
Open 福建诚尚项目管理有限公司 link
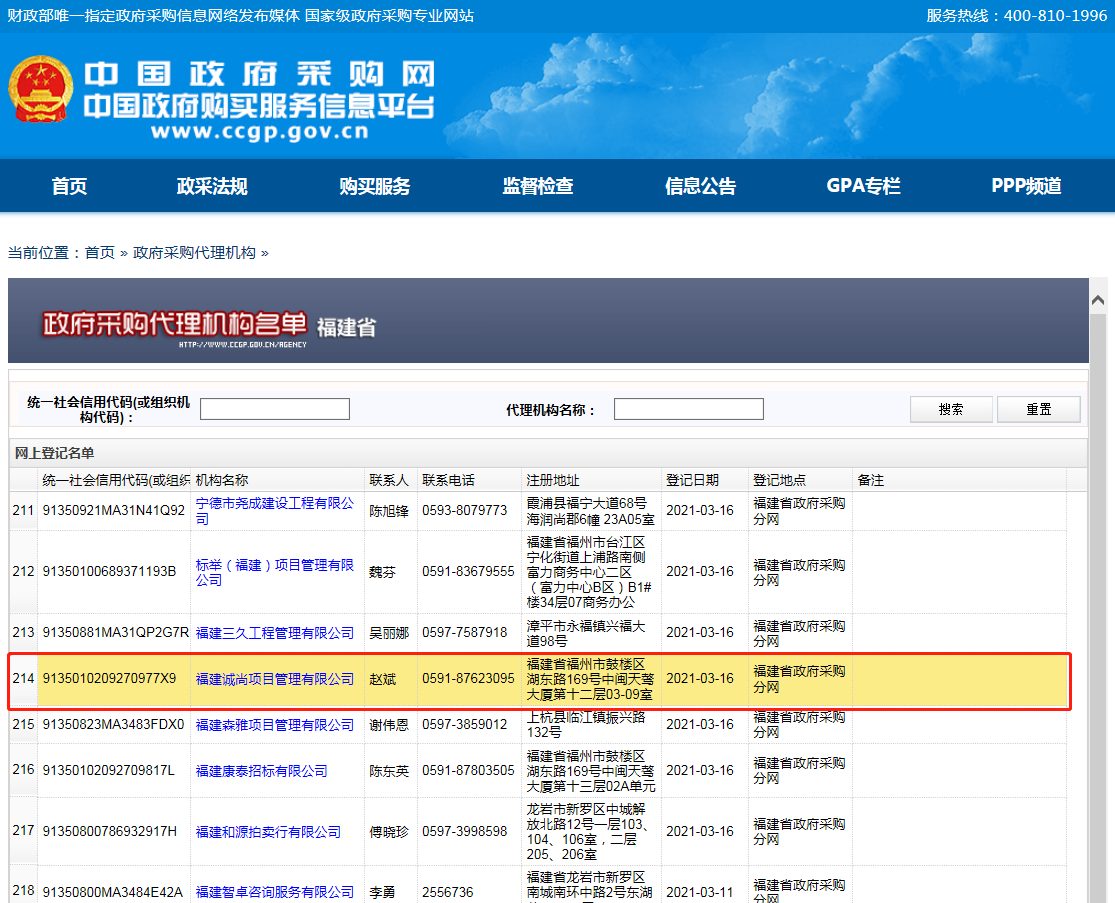274,679
